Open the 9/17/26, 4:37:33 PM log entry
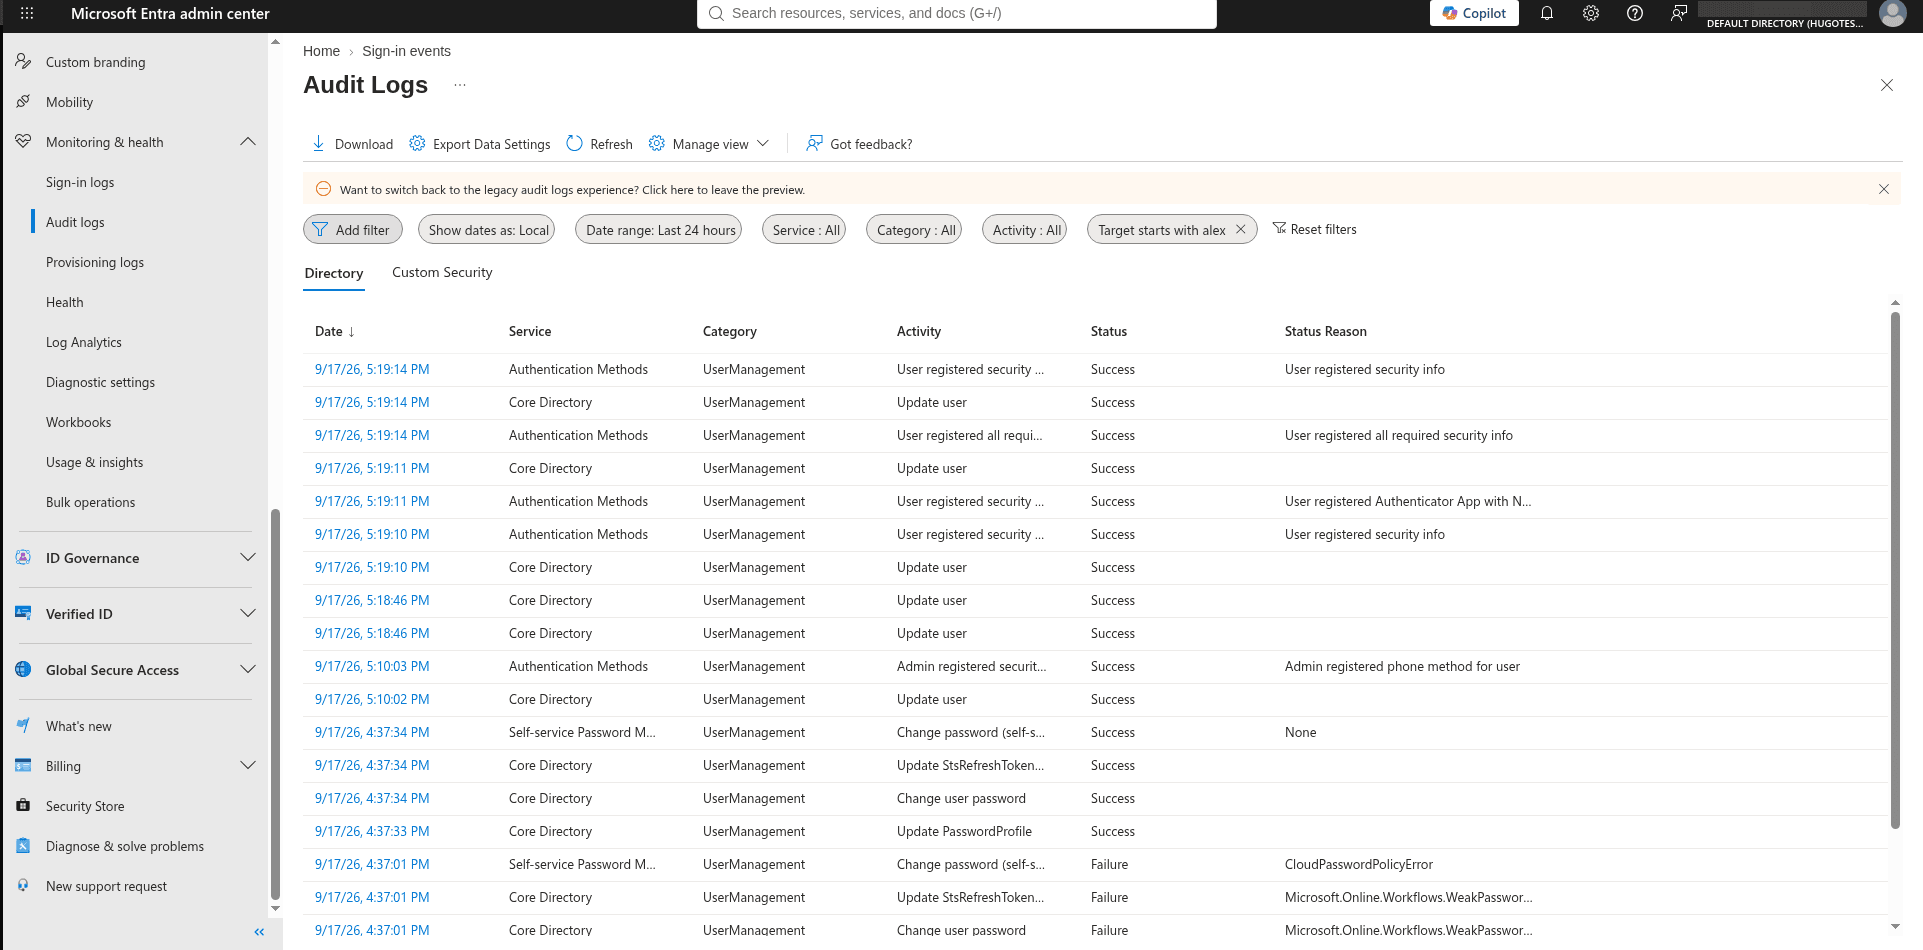The image size is (1923, 950). tap(372, 831)
